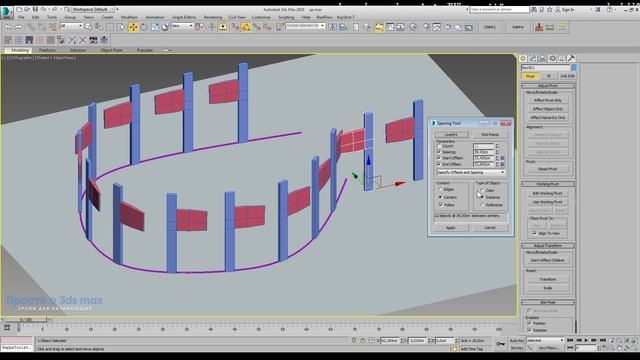This screenshot has width=640, height=360.
Task: Click the Pick Points button
Action: click(490, 134)
